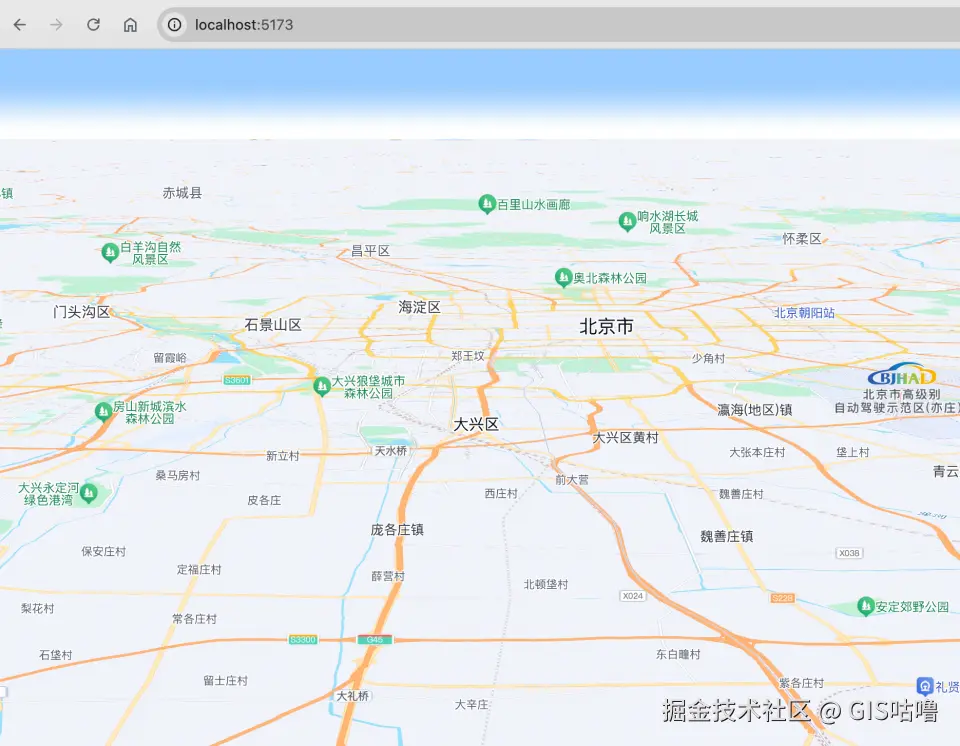
Task: Click the 大兴区黄村 label
Action: coord(625,437)
